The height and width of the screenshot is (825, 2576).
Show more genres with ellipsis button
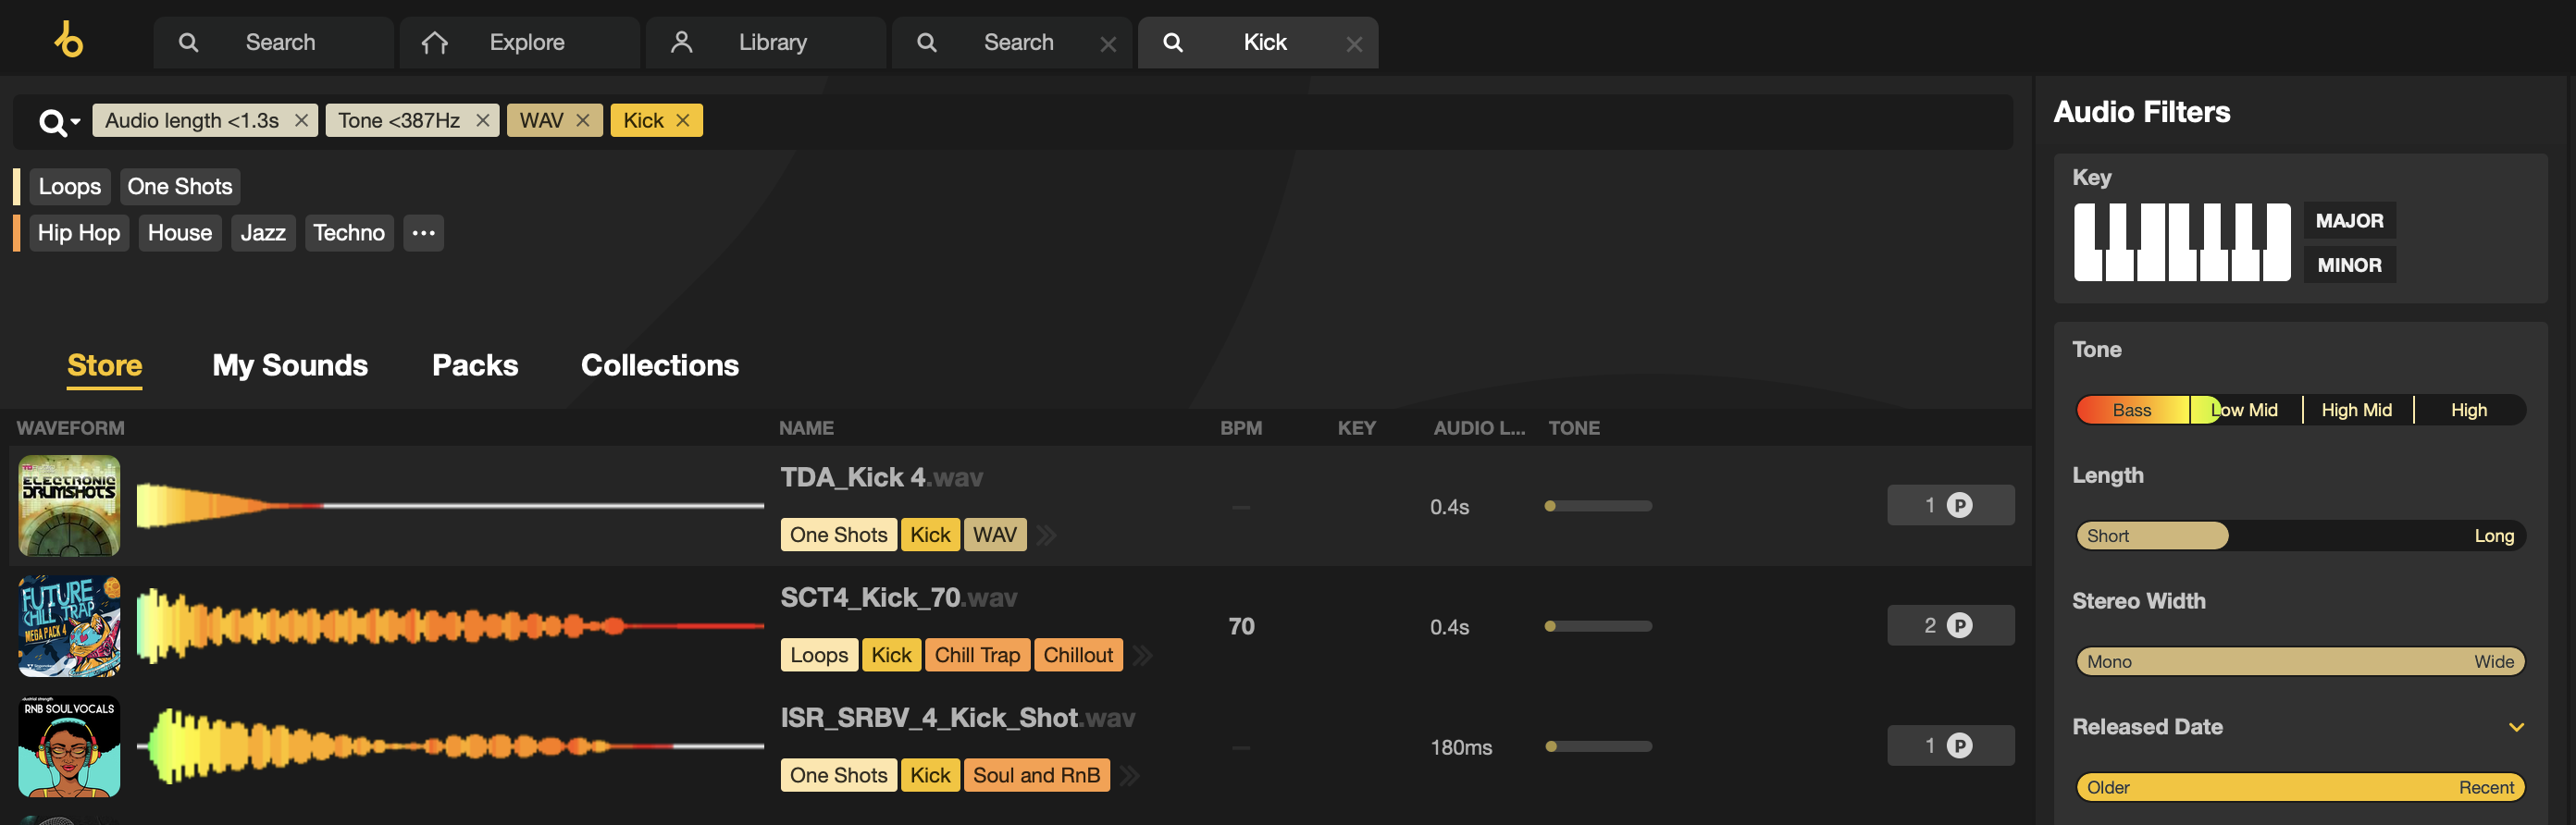click(x=424, y=233)
